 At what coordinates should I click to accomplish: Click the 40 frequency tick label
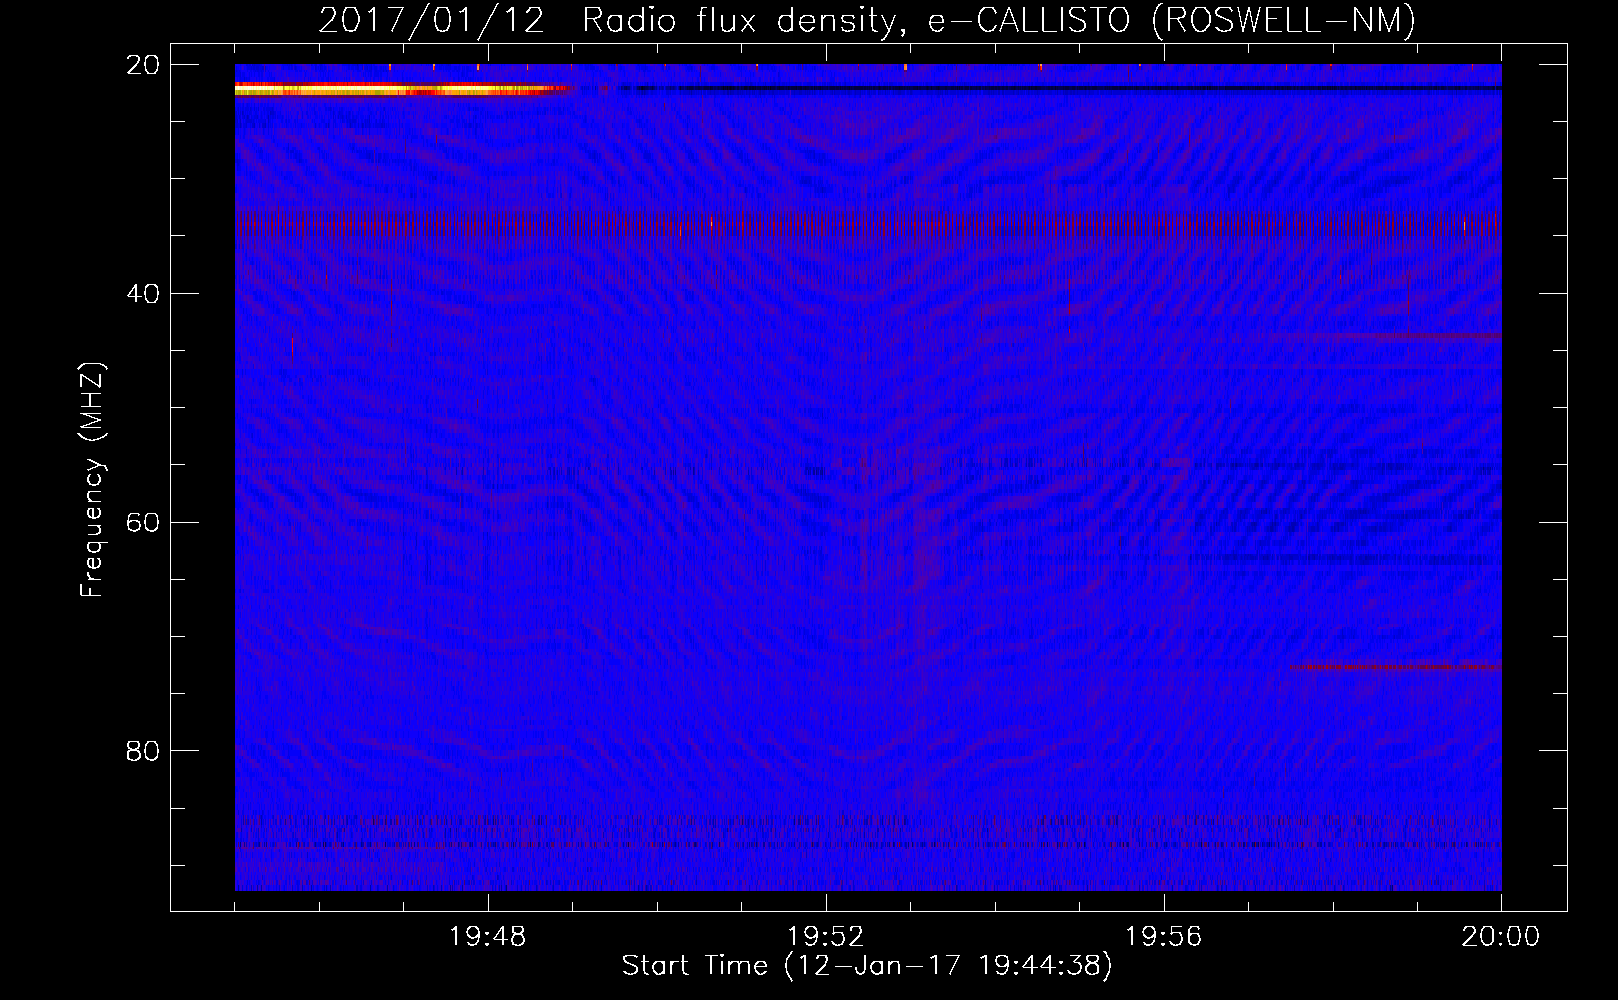(x=142, y=293)
